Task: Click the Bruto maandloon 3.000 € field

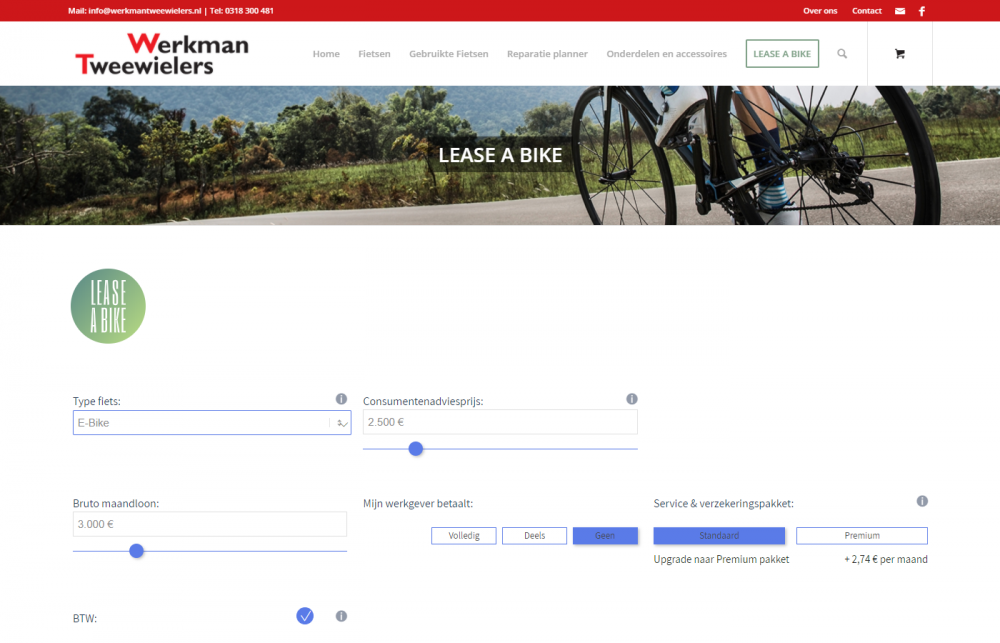Action: point(210,524)
